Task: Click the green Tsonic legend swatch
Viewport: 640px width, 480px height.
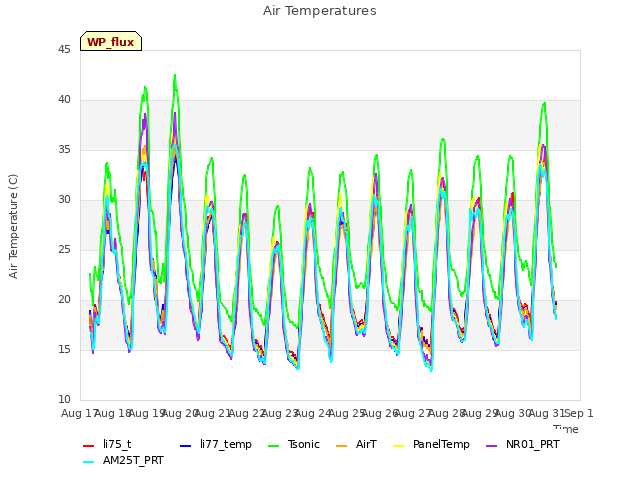Action: [x=274, y=446]
